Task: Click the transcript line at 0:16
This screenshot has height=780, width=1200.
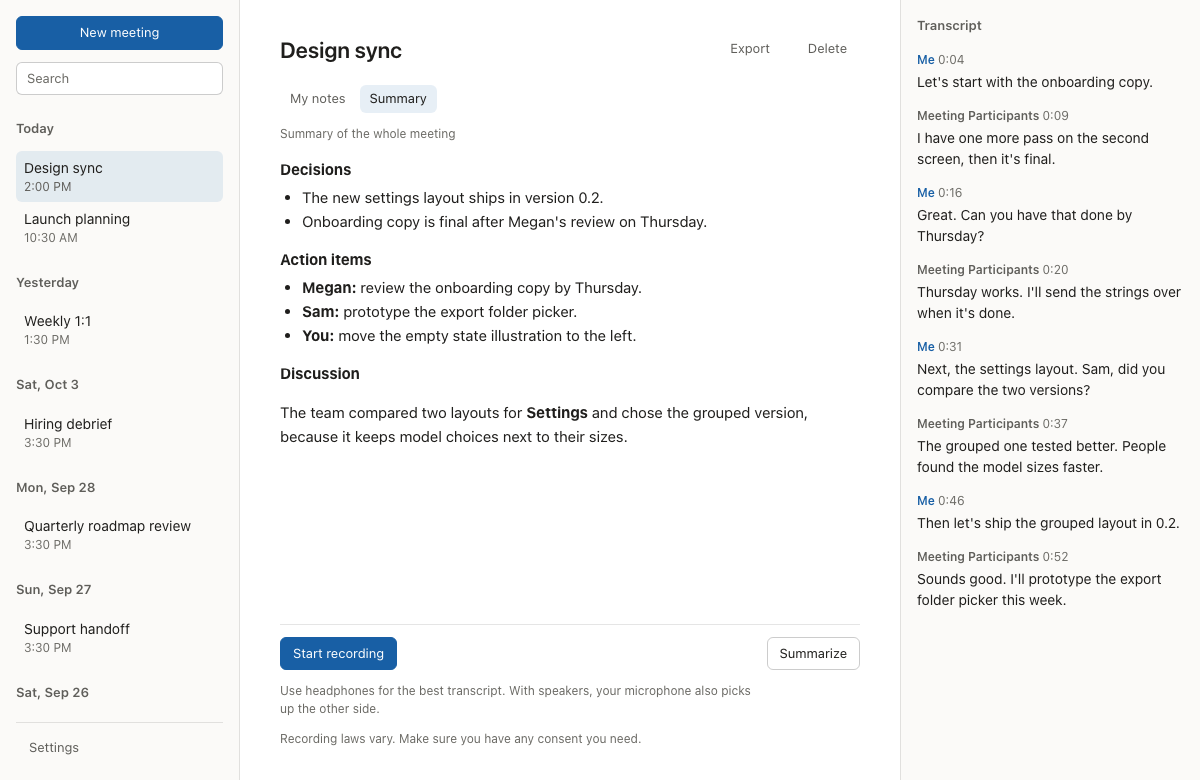Action: 1025,226
